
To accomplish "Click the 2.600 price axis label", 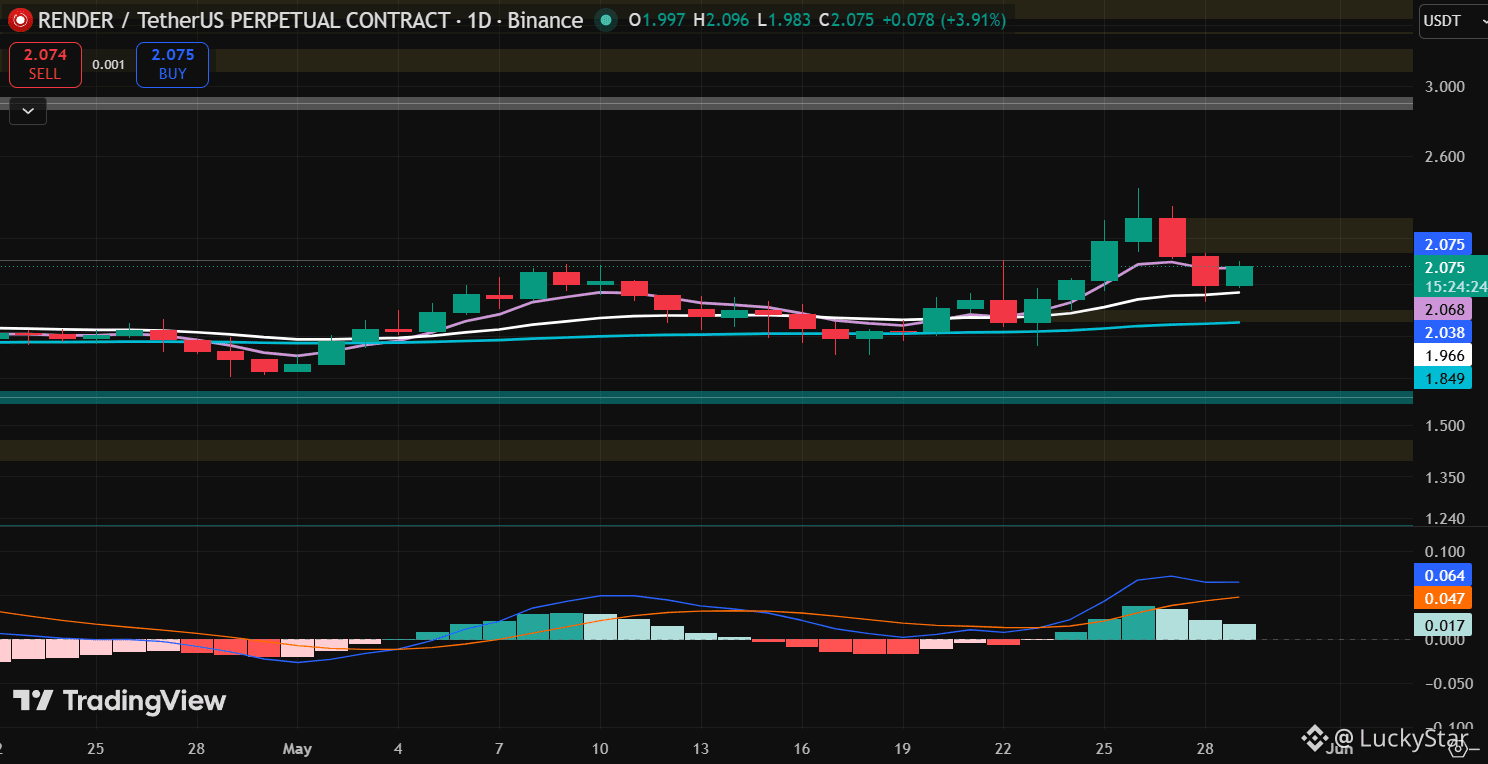I will pos(1444,157).
